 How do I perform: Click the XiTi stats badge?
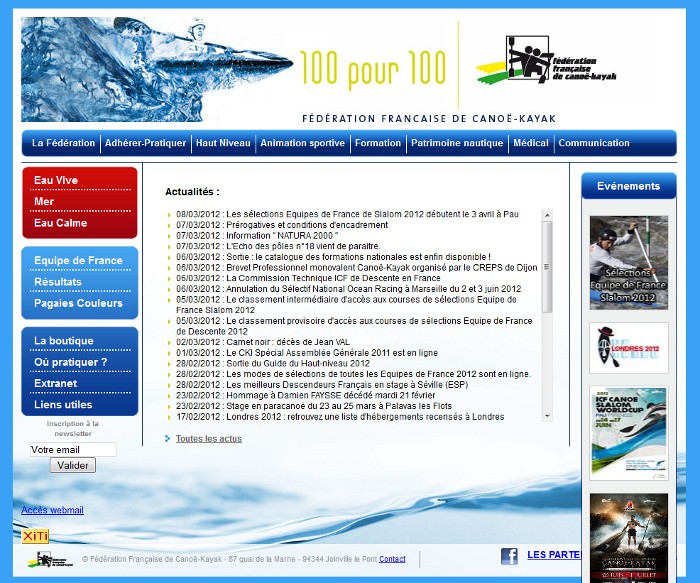tap(35, 536)
